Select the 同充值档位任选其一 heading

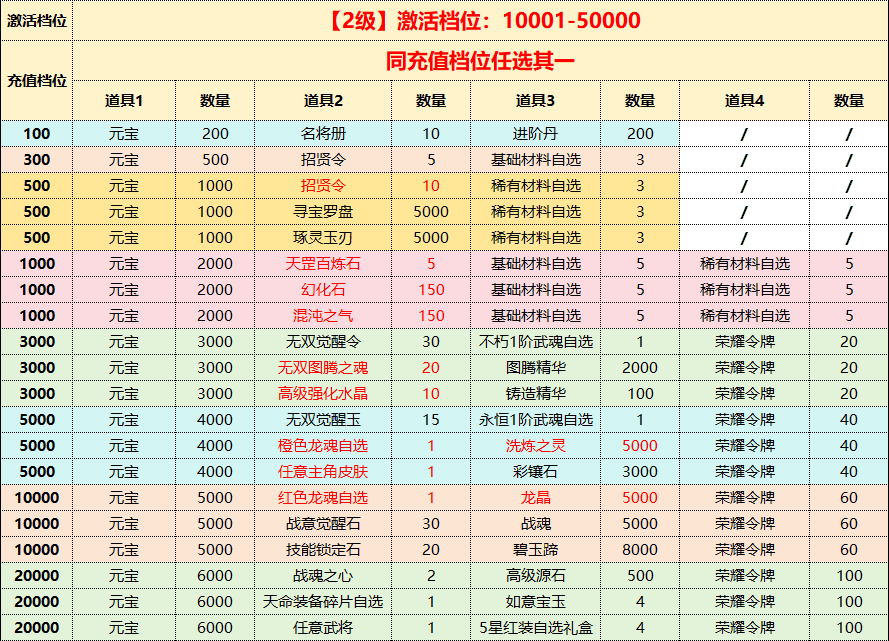tap(480, 61)
